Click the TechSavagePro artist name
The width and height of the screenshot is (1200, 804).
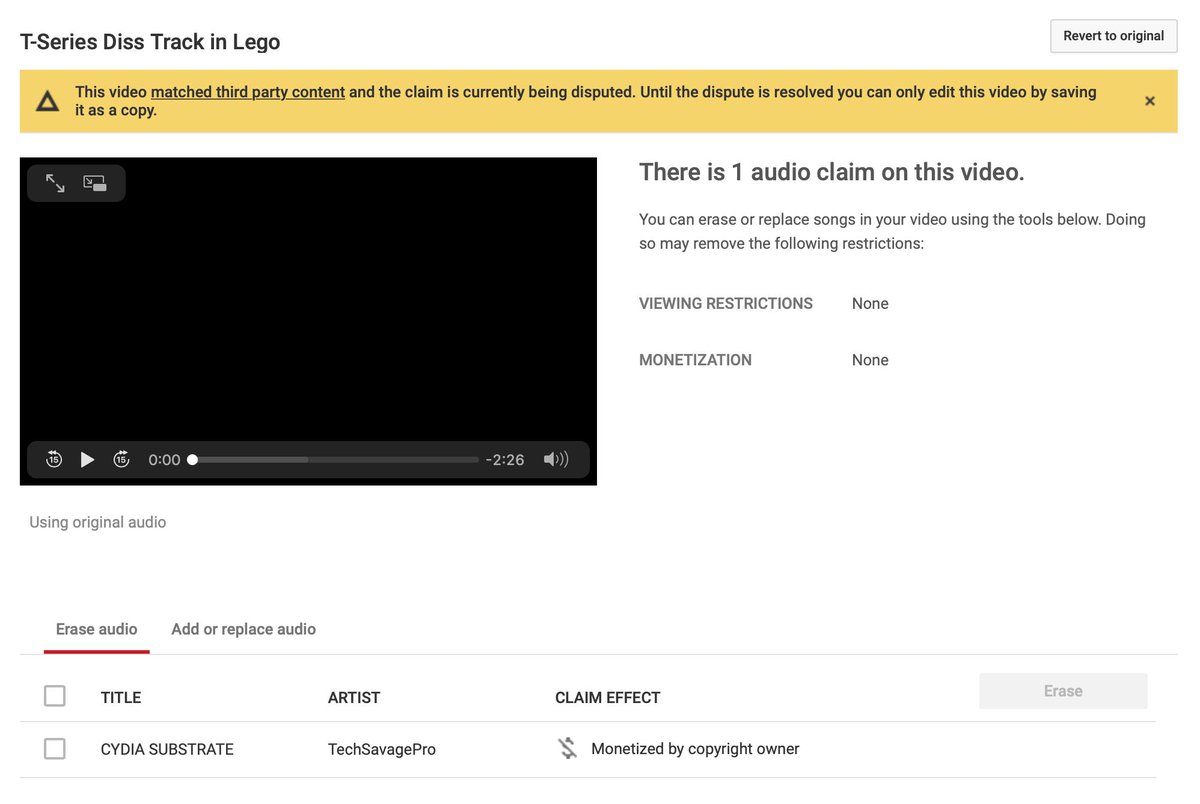pyautogui.click(x=382, y=749)
